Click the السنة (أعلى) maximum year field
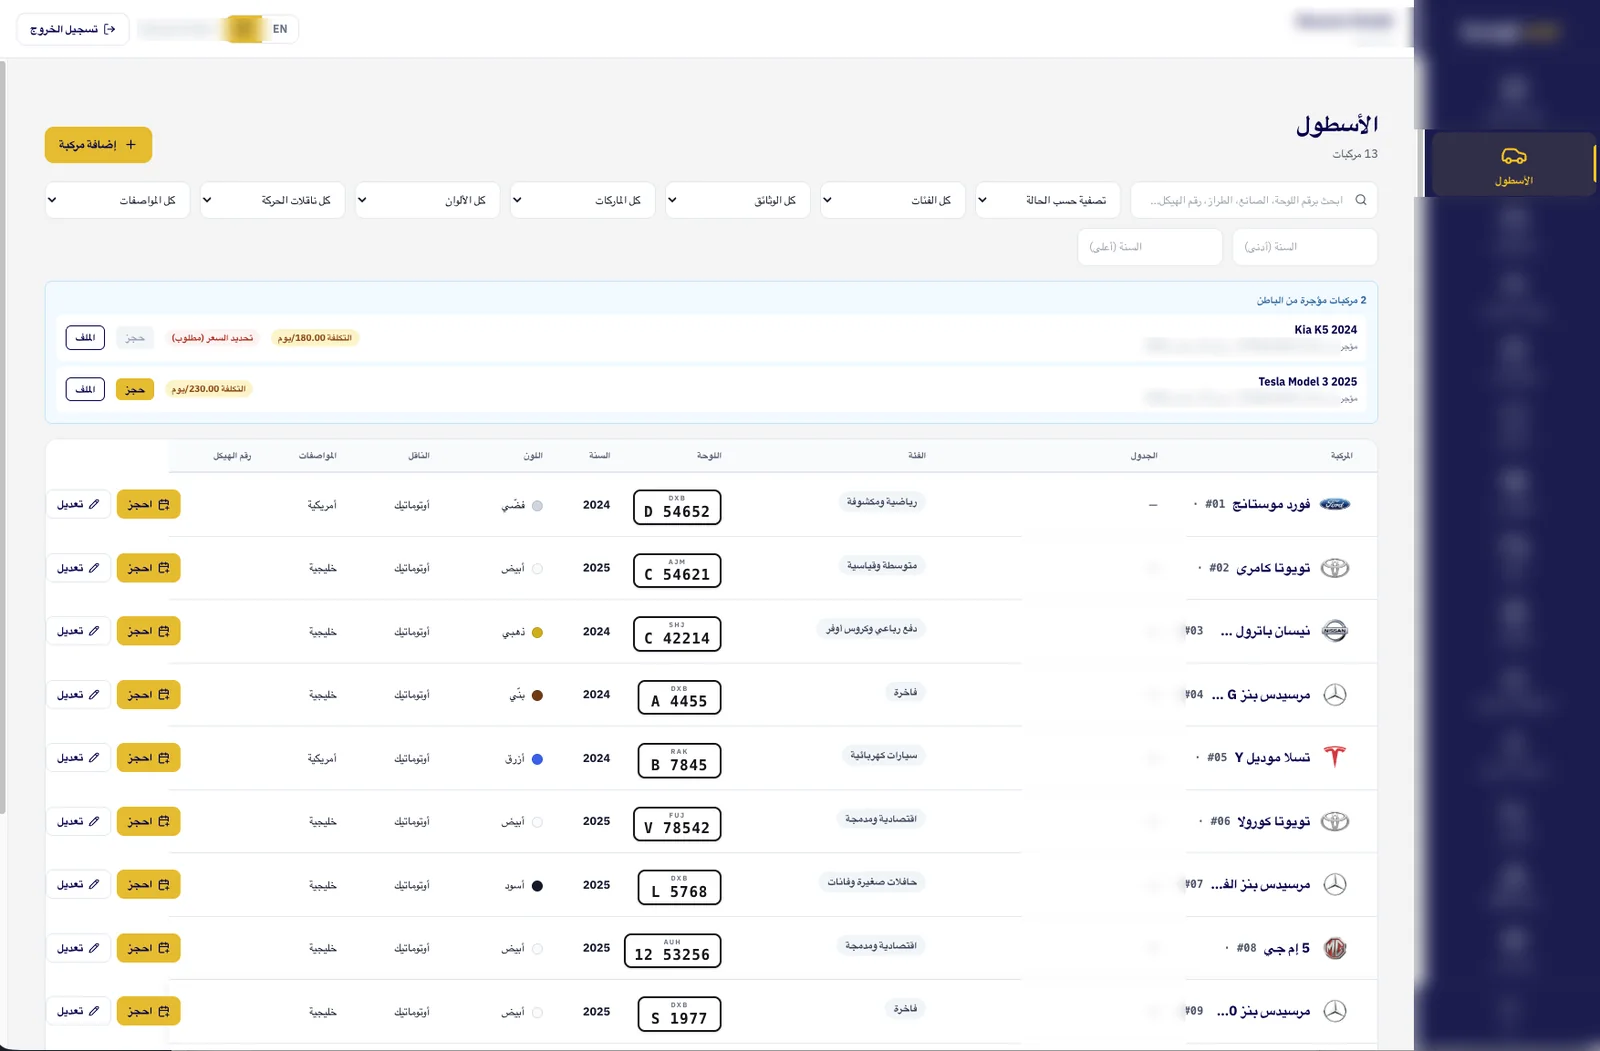 point(1150,247)
